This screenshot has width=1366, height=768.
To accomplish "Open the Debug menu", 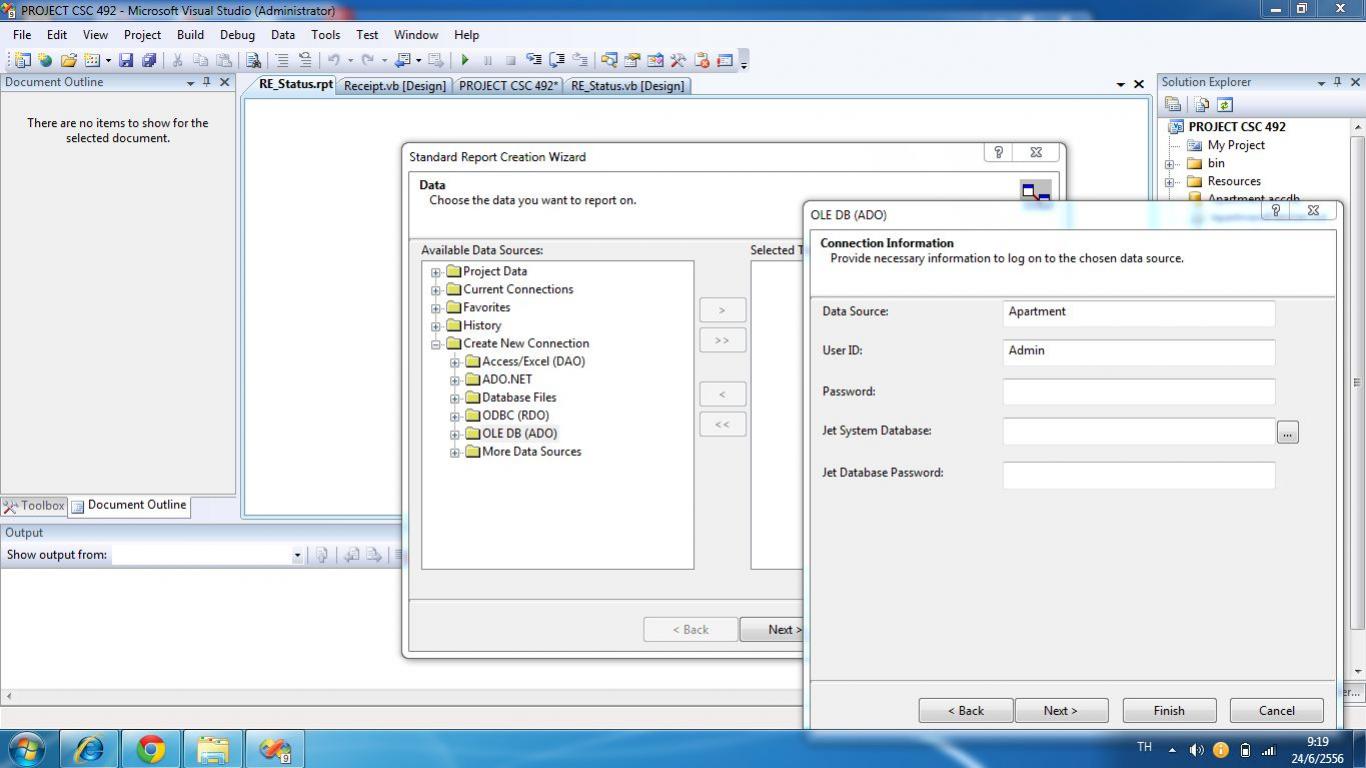I will (x=237, y=34).
